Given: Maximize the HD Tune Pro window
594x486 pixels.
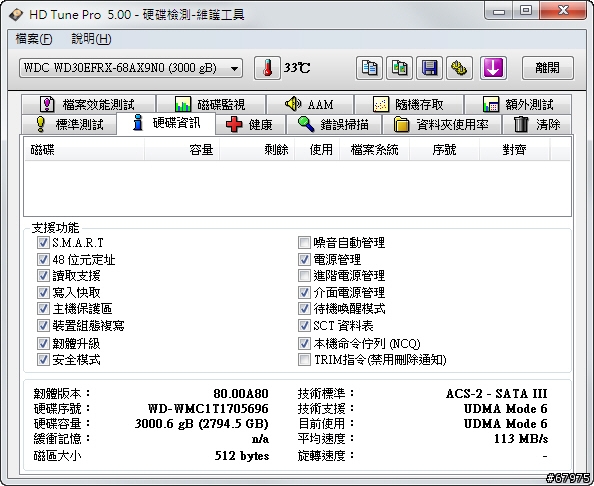Looking at the screenshot, I should (526, 11).
